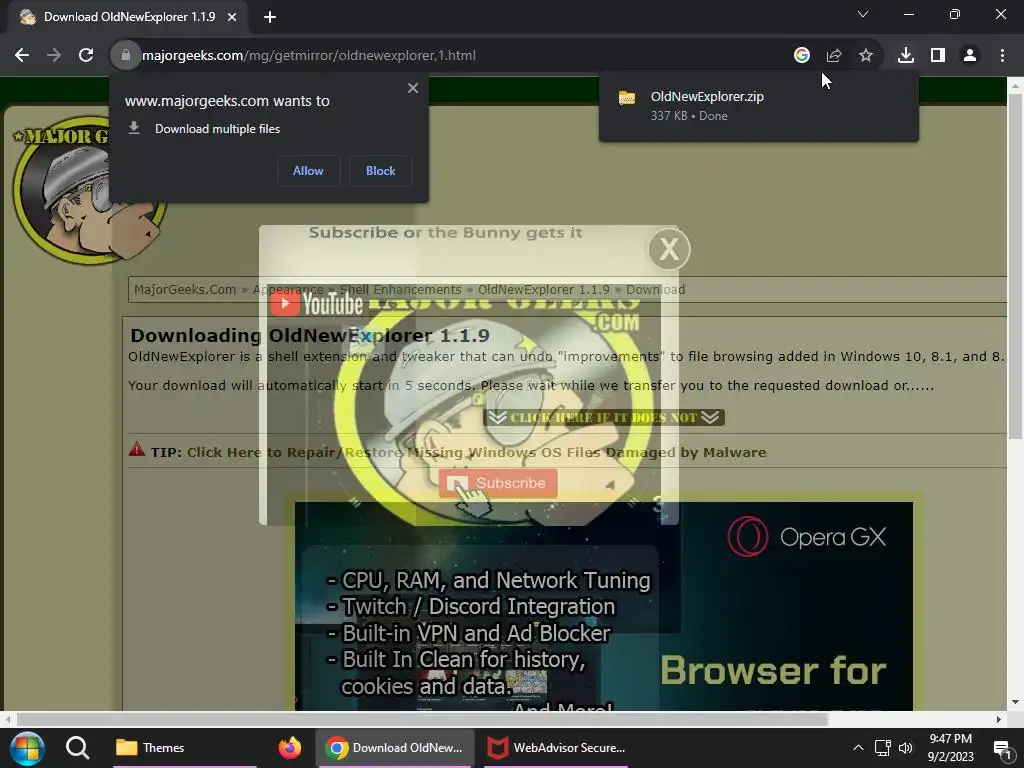Close the Download OldNewExplorer tab

click(x=232, y=17)
